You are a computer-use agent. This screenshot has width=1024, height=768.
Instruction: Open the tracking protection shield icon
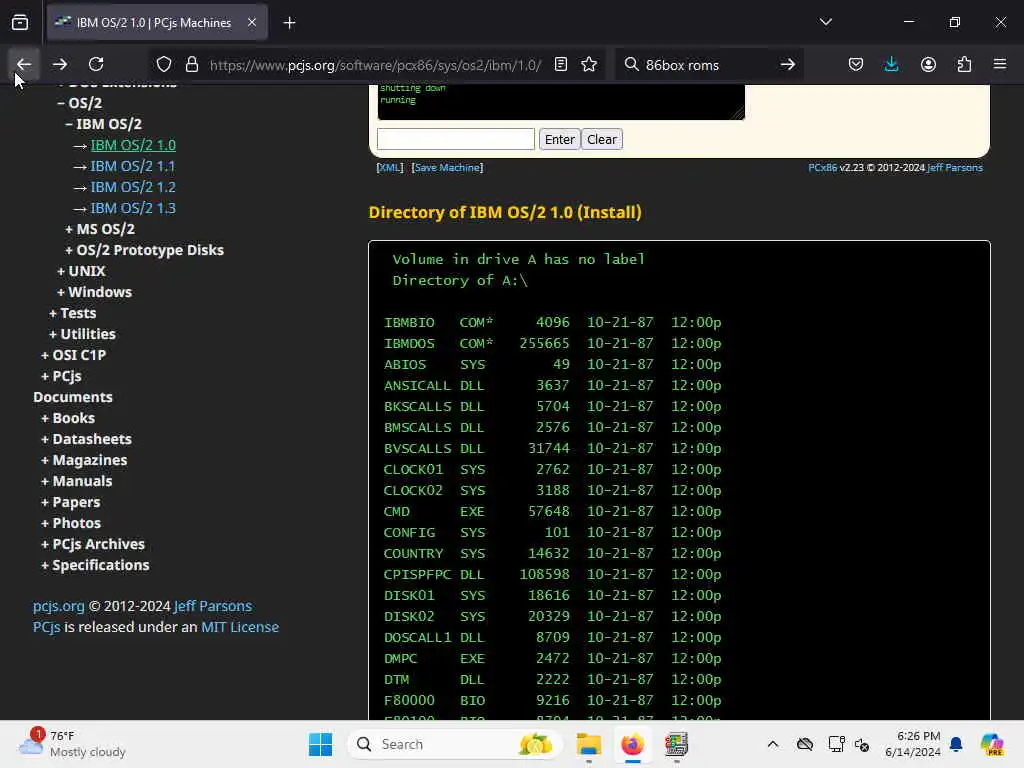[164, 64]
